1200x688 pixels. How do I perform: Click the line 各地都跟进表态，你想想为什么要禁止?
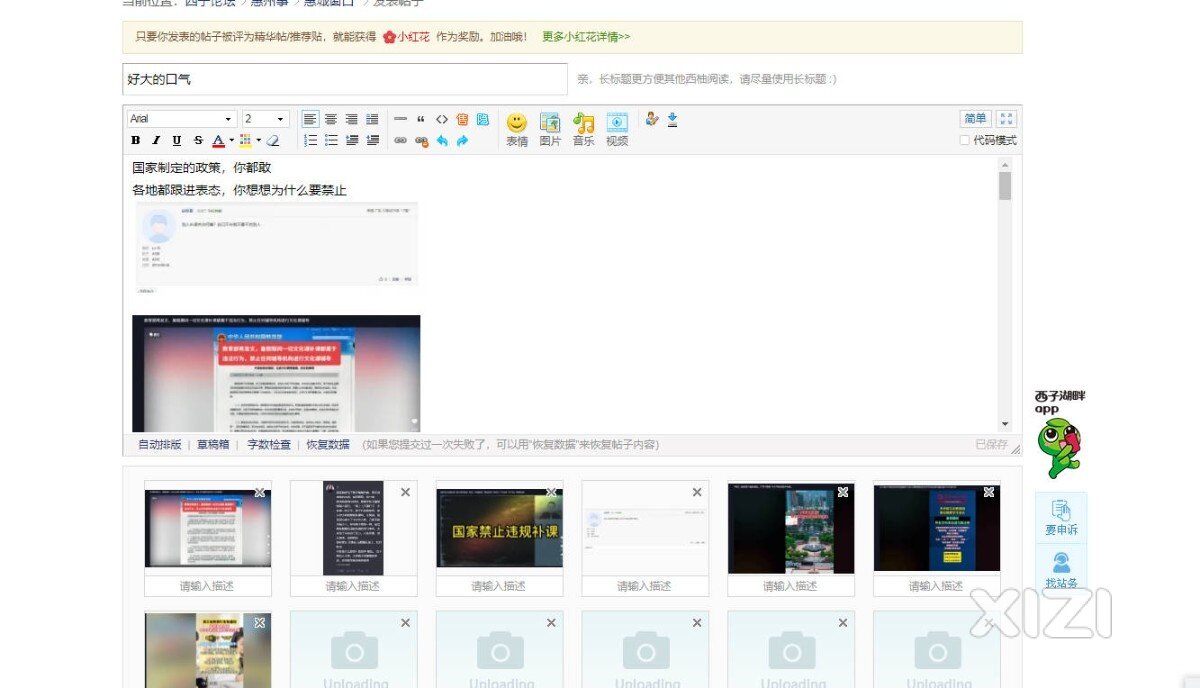coord(239,190)
